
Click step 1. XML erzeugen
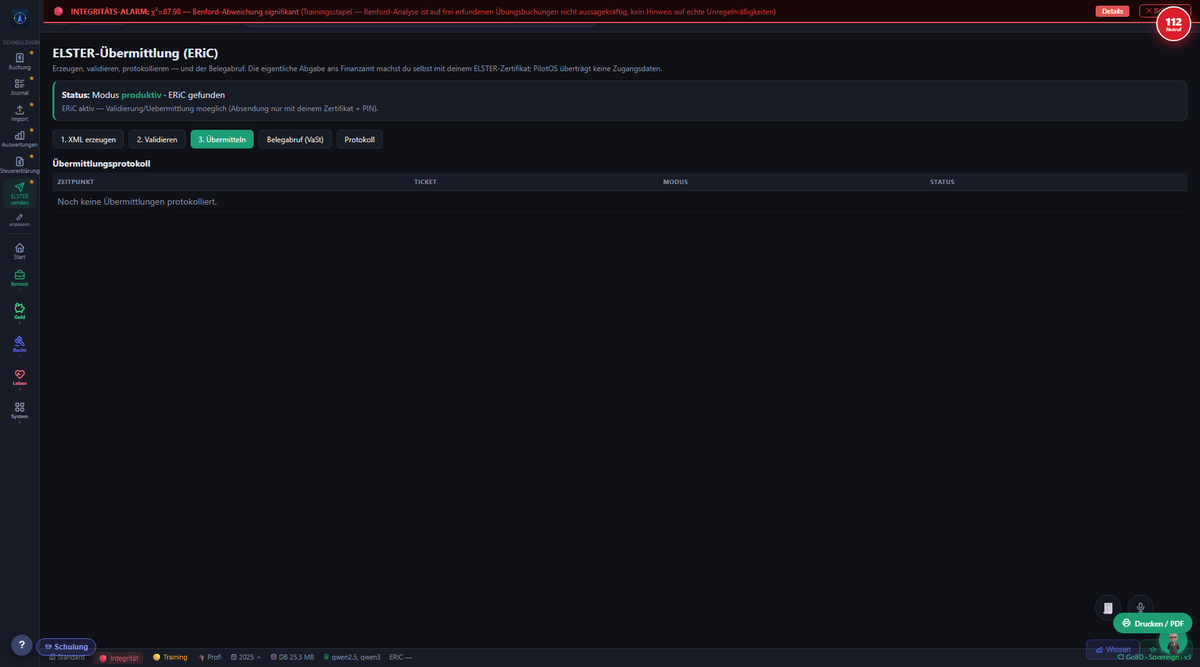pos(88,140)
